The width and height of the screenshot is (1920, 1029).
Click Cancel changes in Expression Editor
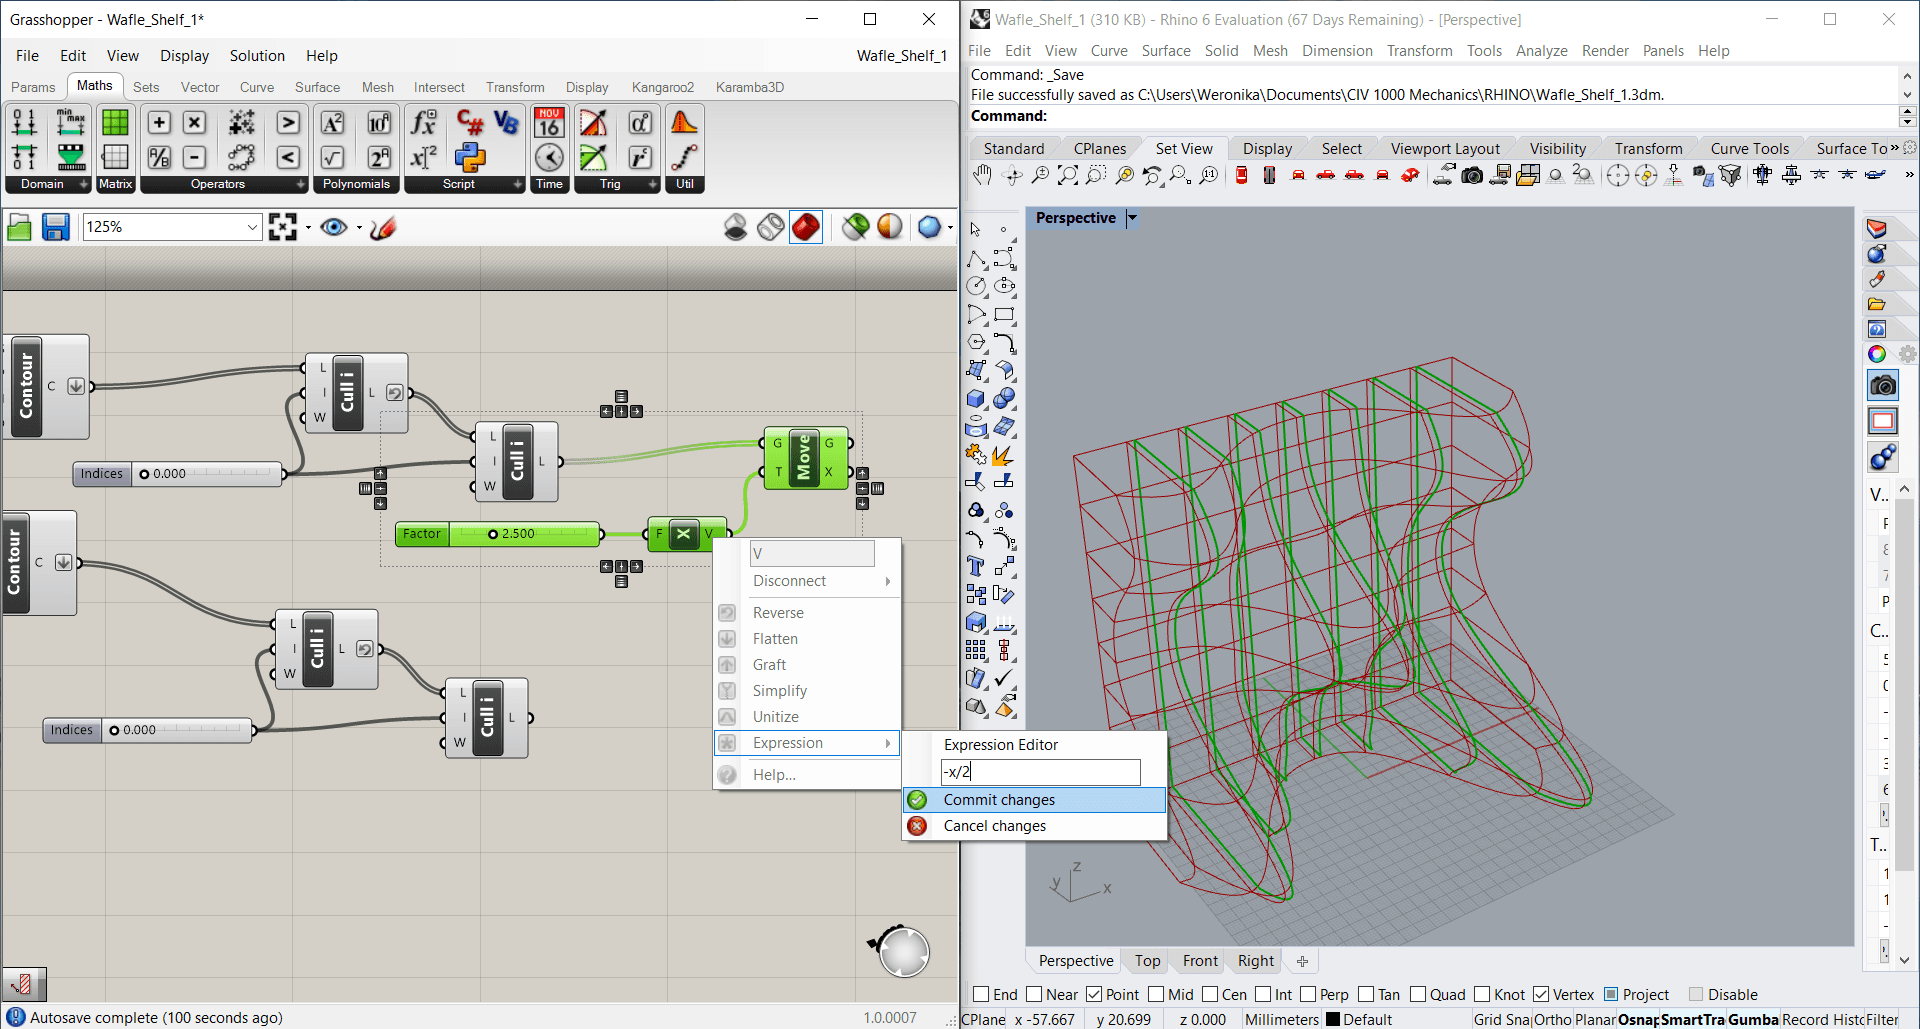point(994,826)
